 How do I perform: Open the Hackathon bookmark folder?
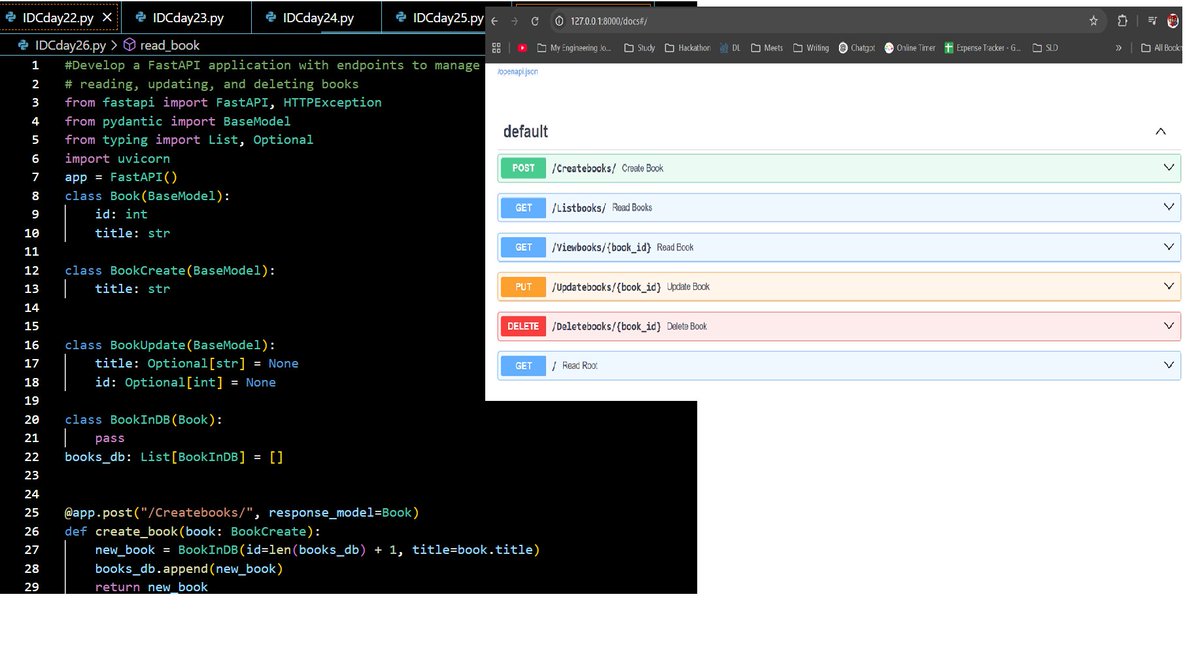689,48
